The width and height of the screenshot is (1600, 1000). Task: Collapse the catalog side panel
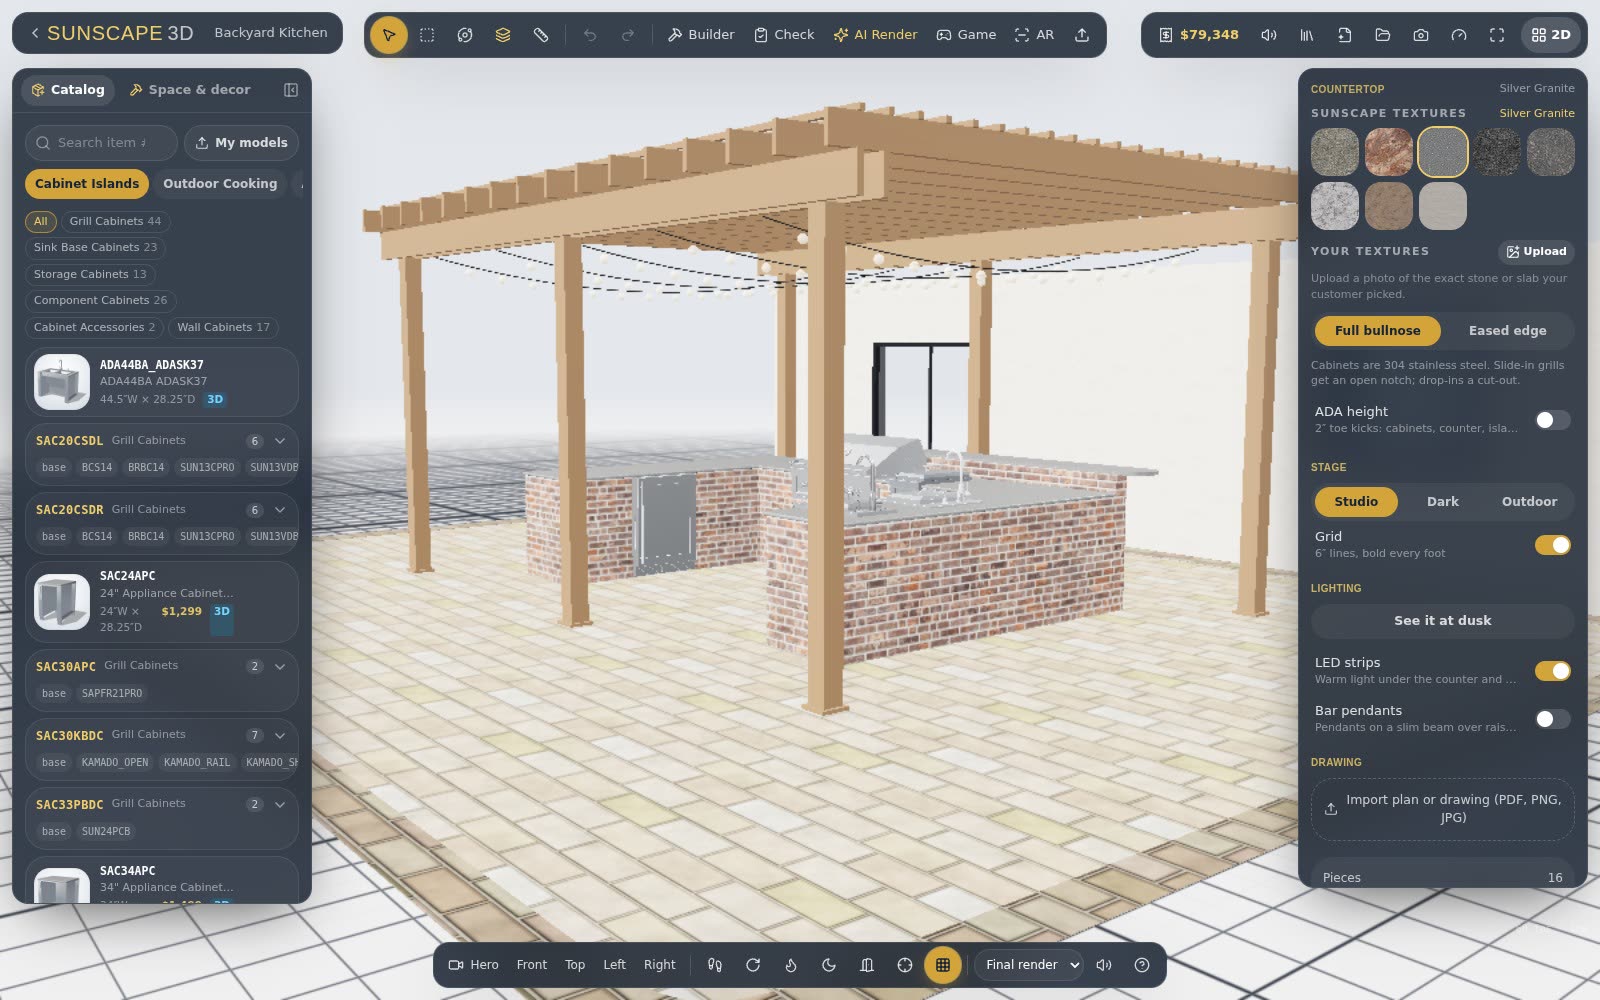[x=291, y=90]
